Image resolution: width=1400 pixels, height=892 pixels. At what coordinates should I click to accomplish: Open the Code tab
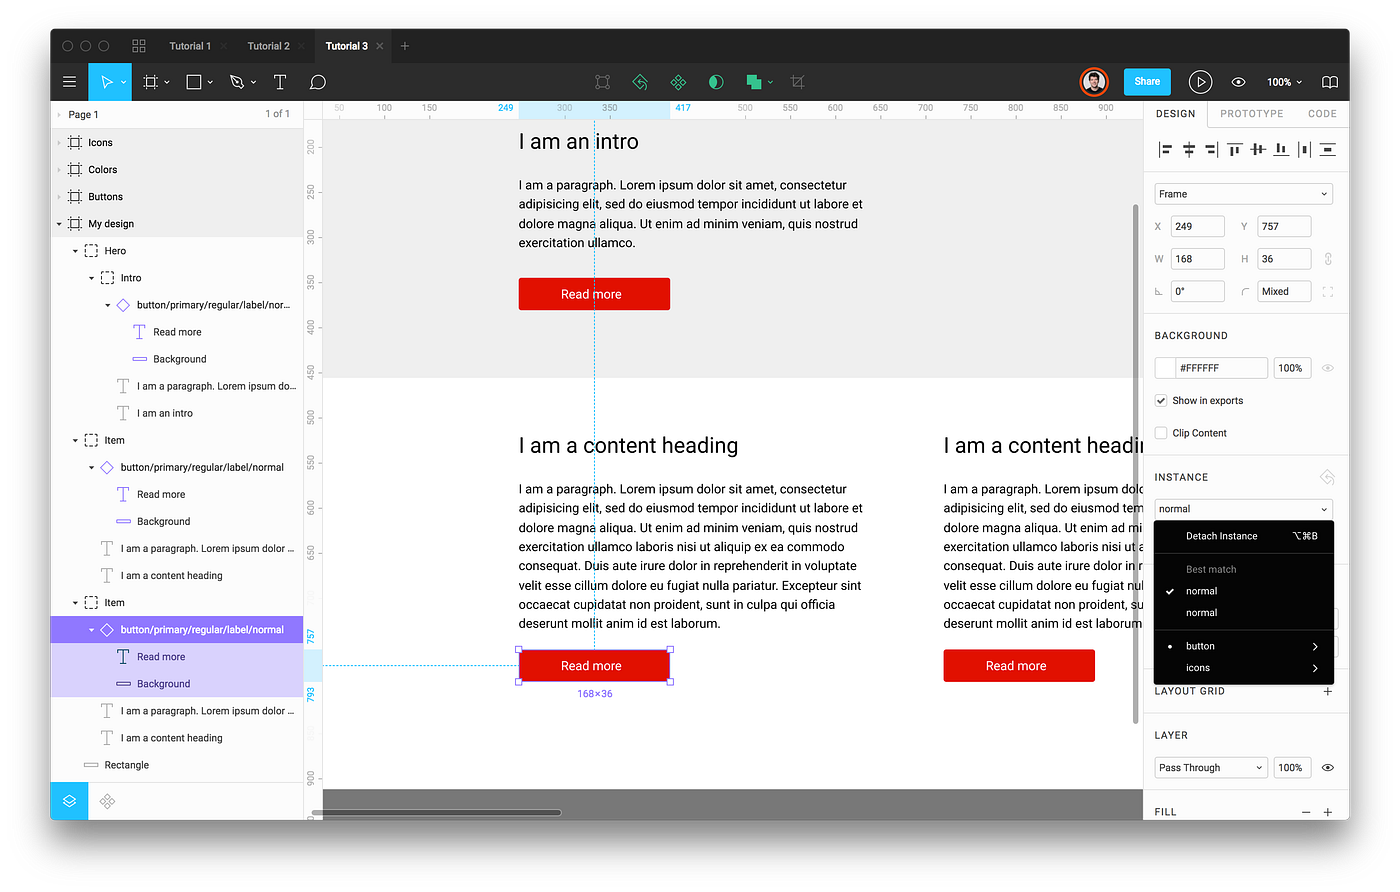(x=1322, y=114)
